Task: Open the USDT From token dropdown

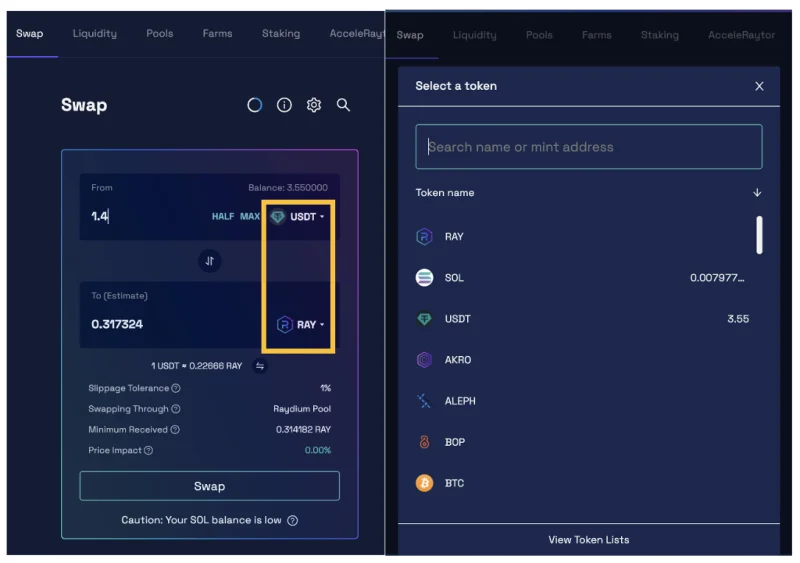Action: click(x=298, y=217)
